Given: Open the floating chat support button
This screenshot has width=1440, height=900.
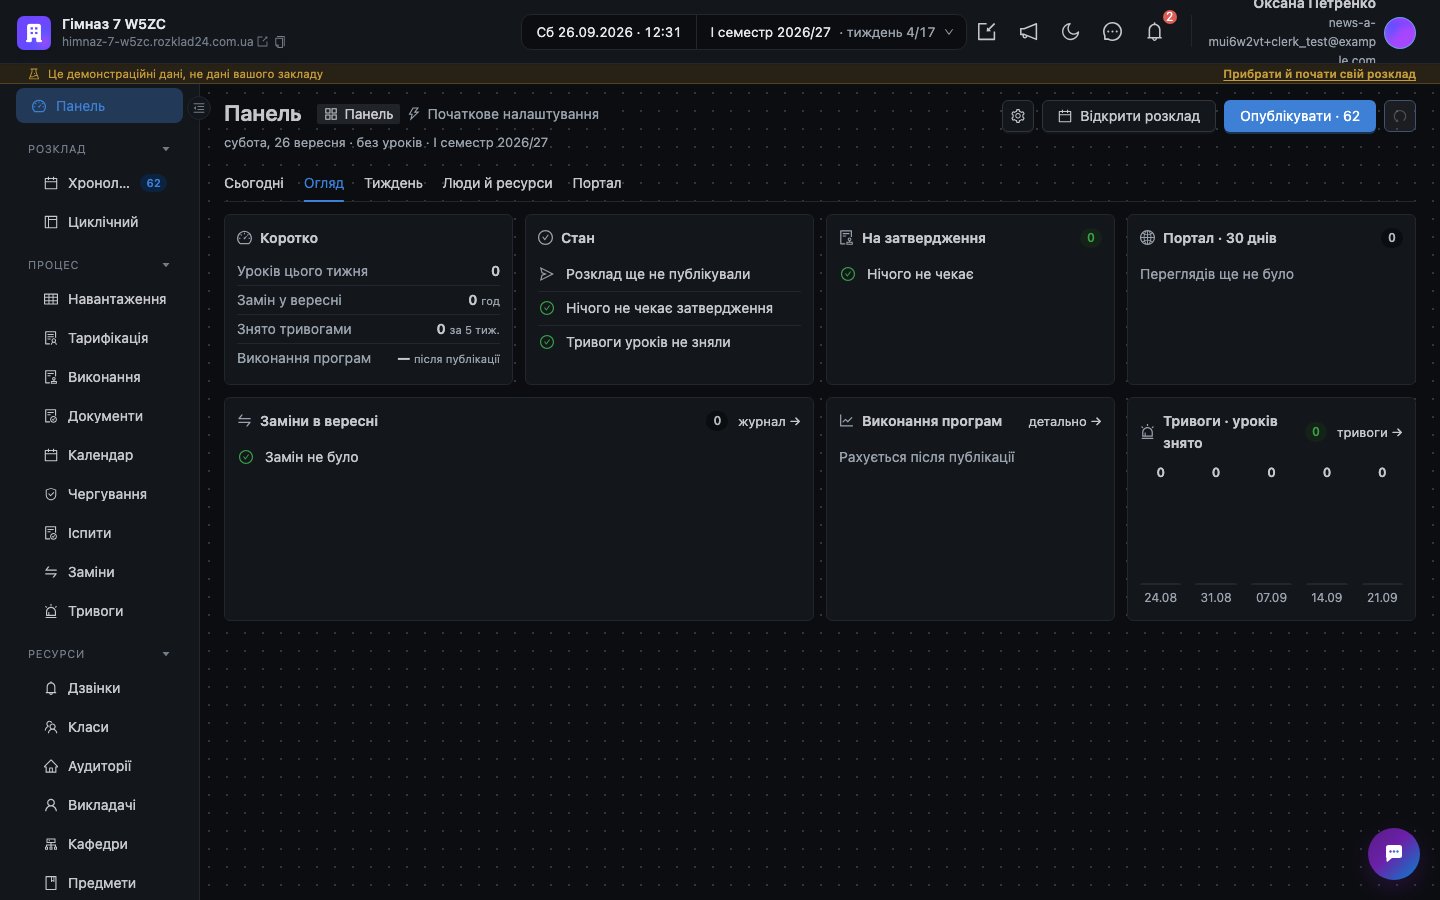Looking at the screenshot, I should tap(1394, 854).
